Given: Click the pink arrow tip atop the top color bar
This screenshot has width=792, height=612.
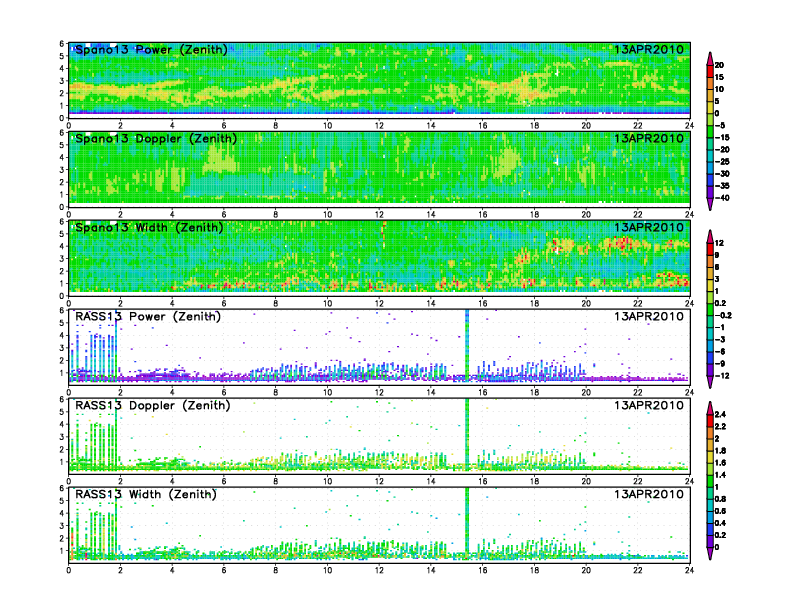Looking at the screenshot, I should pos(710,58).
